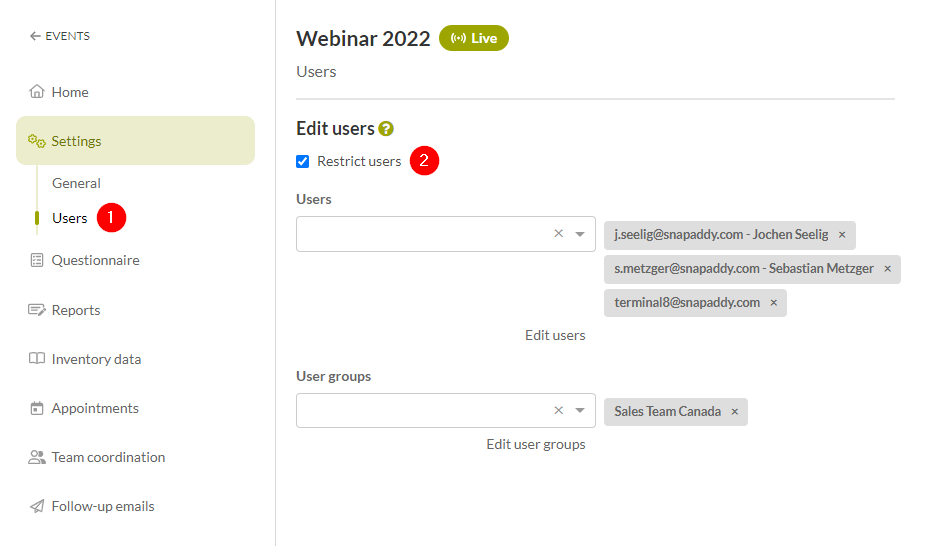Click the Settings gears icon
The width and height of the screenshot is (930, 546).
coord(37,141)
